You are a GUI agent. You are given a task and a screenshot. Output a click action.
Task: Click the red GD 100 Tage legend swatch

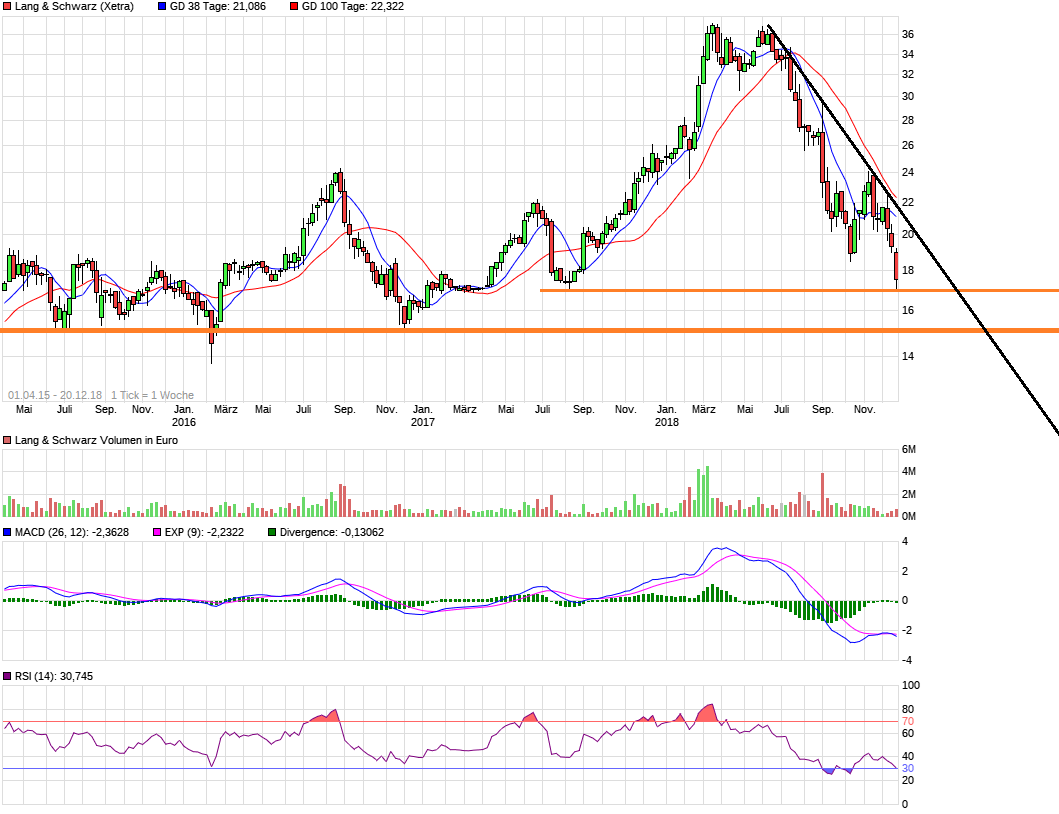click(294, 7)
